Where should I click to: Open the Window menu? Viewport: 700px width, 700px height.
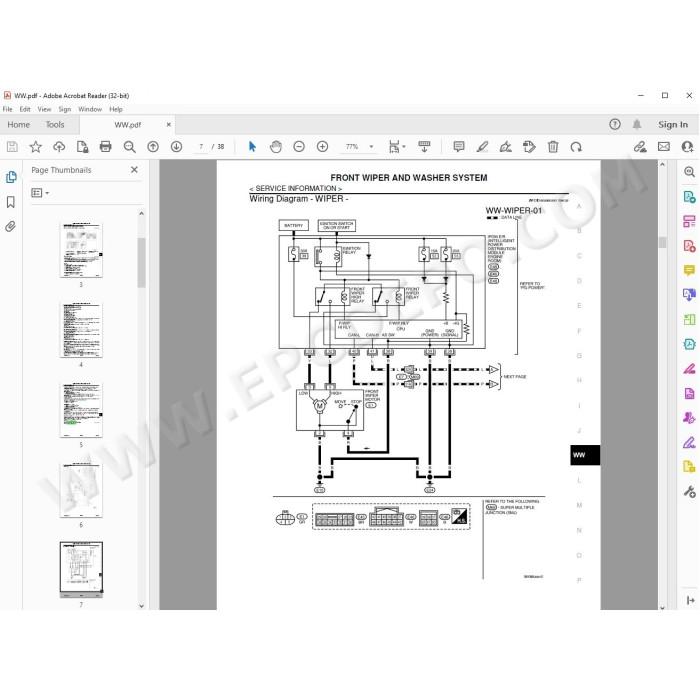pyautogui.click(x=90, y=109)
